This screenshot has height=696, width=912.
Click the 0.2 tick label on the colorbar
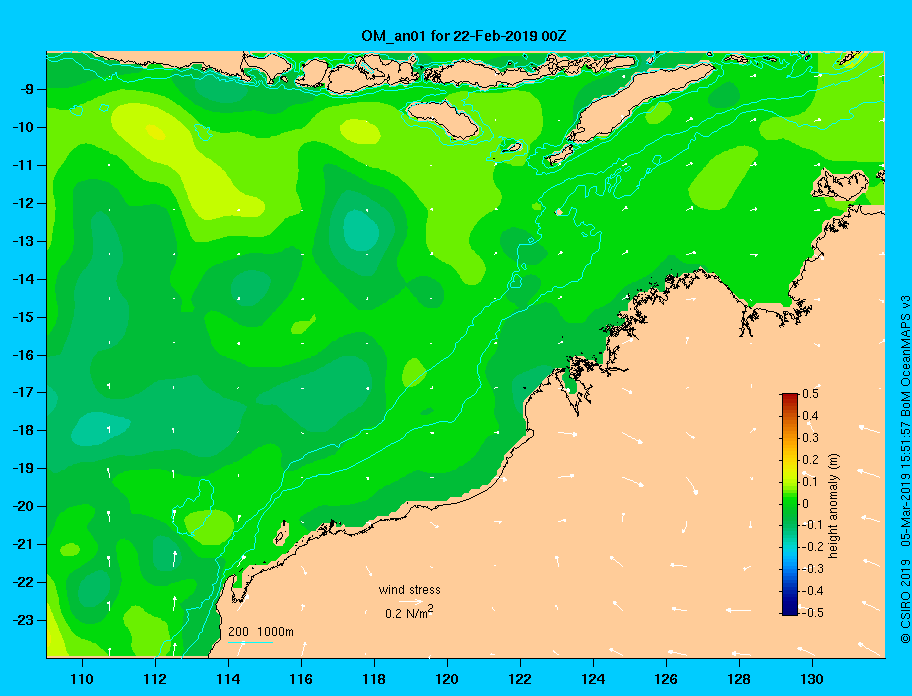click(x=811, y=459)
